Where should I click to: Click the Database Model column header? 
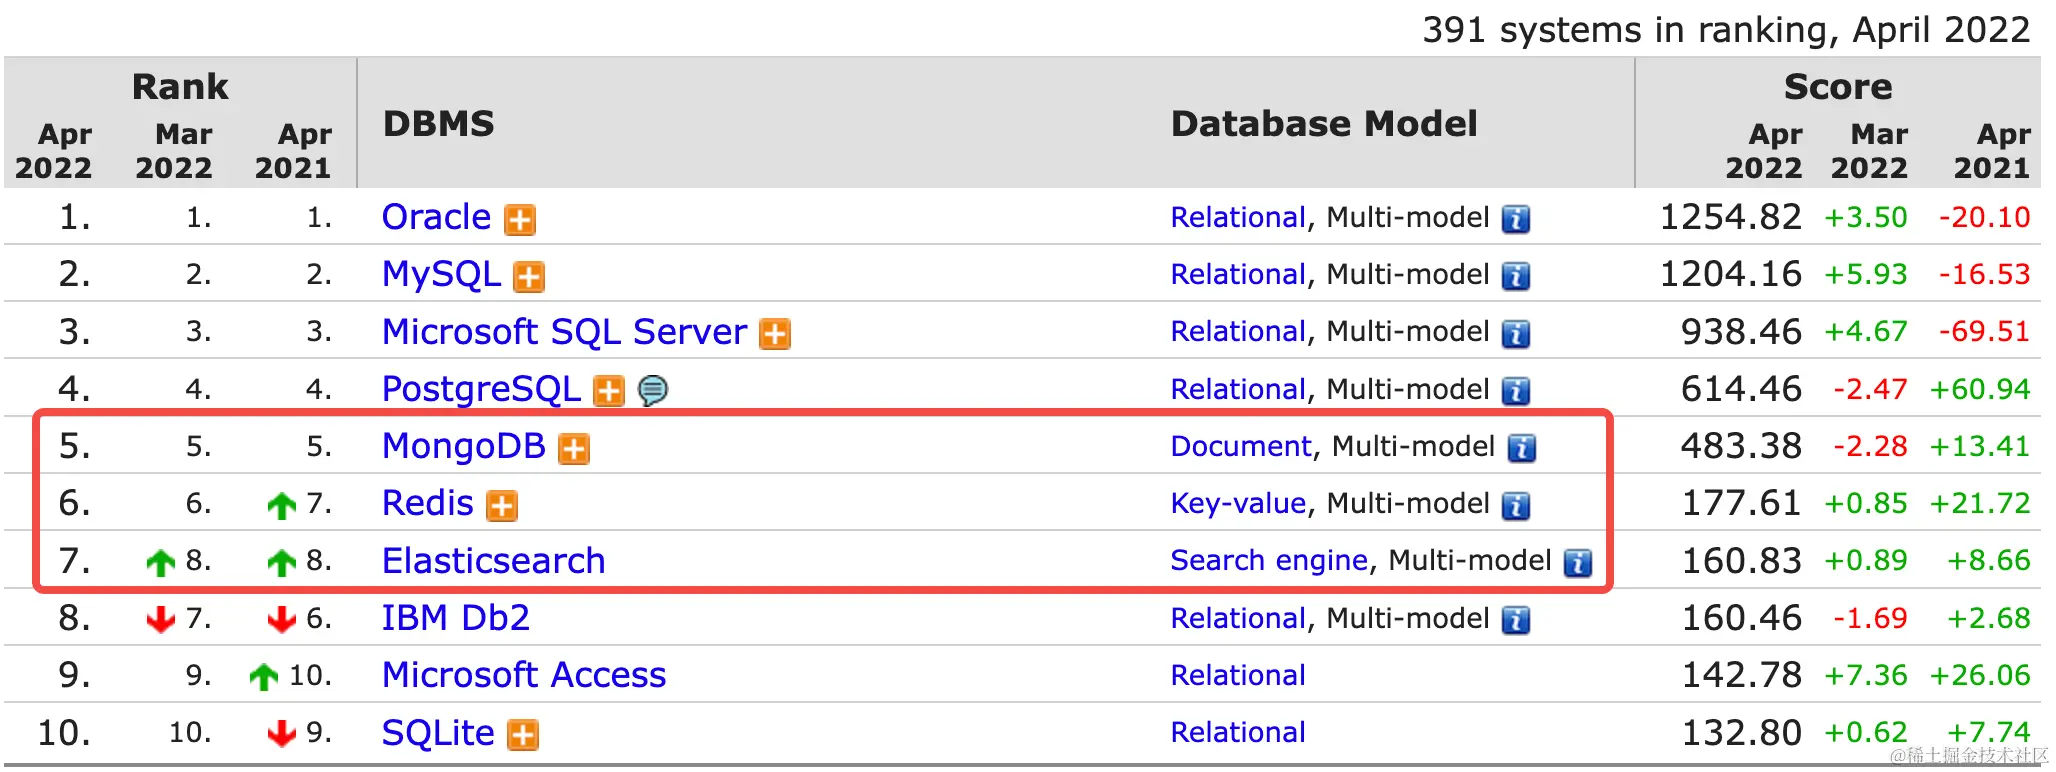point(1324,124)
